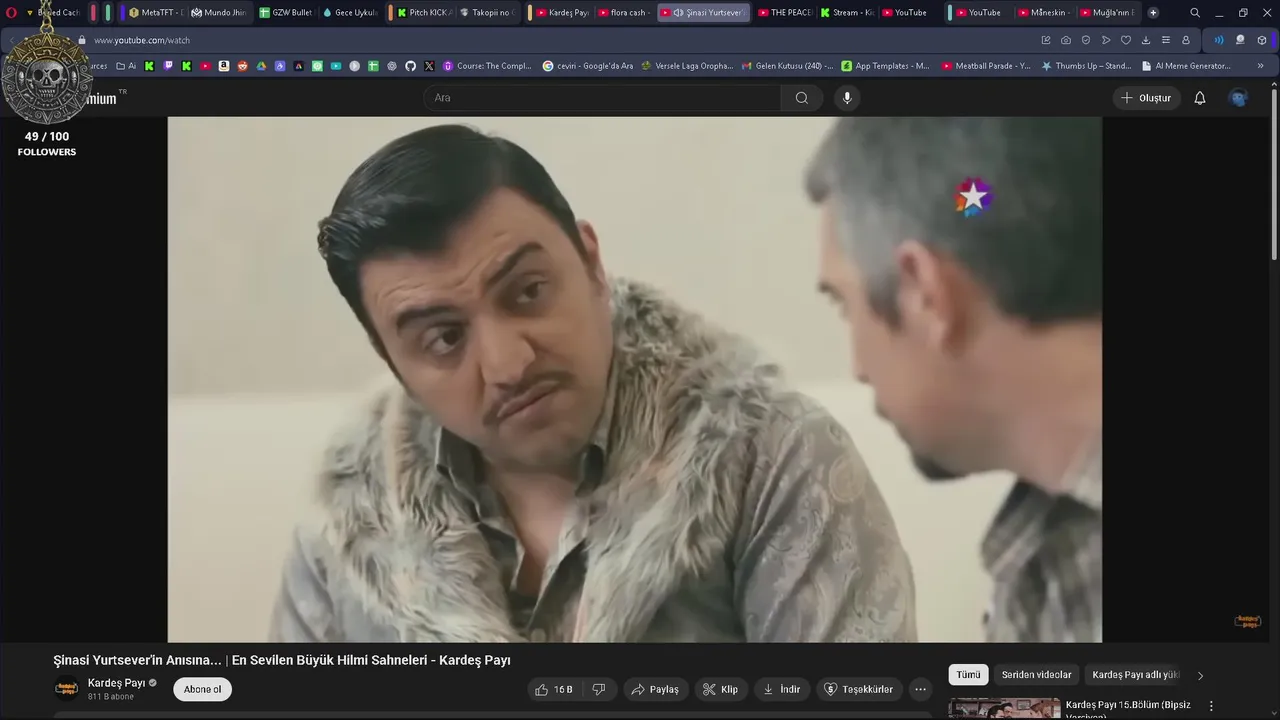Screen dimensions: 1280x720
Task: Open a new browser tab
Action: pos(1153,13)
